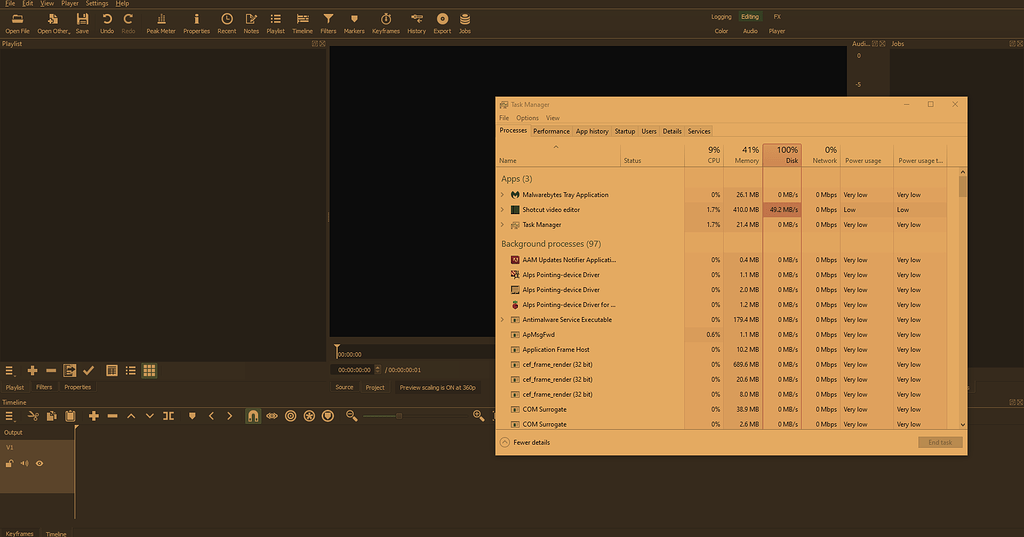1024x537 pixels.
Task: Switch playlist to icons grid view
Action: [150, 370]
